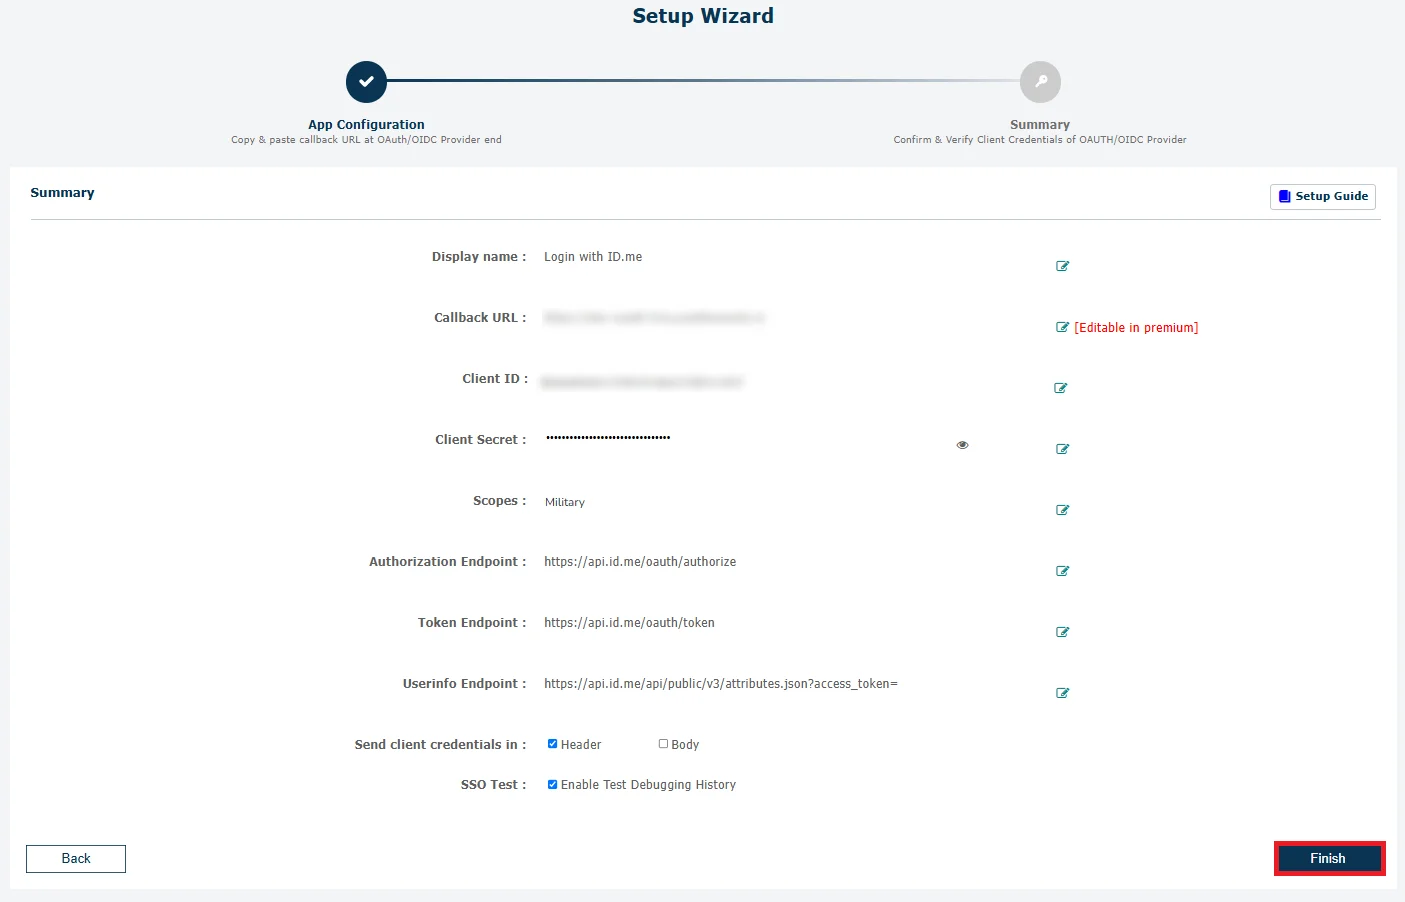This screenshot has height=902, width=1405.
Task: Toggle the Header credentials checkbox
Action: point(552,744)
